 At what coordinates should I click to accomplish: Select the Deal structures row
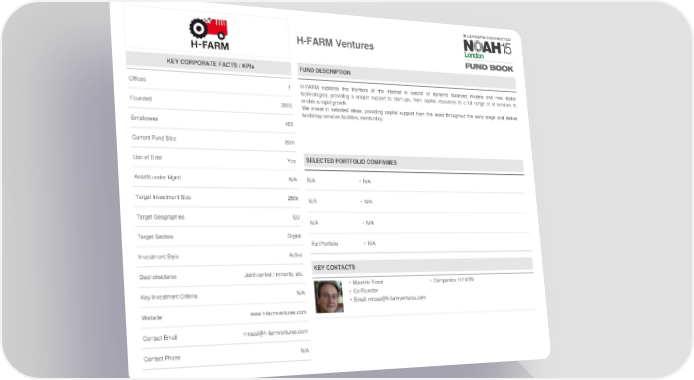221,276
